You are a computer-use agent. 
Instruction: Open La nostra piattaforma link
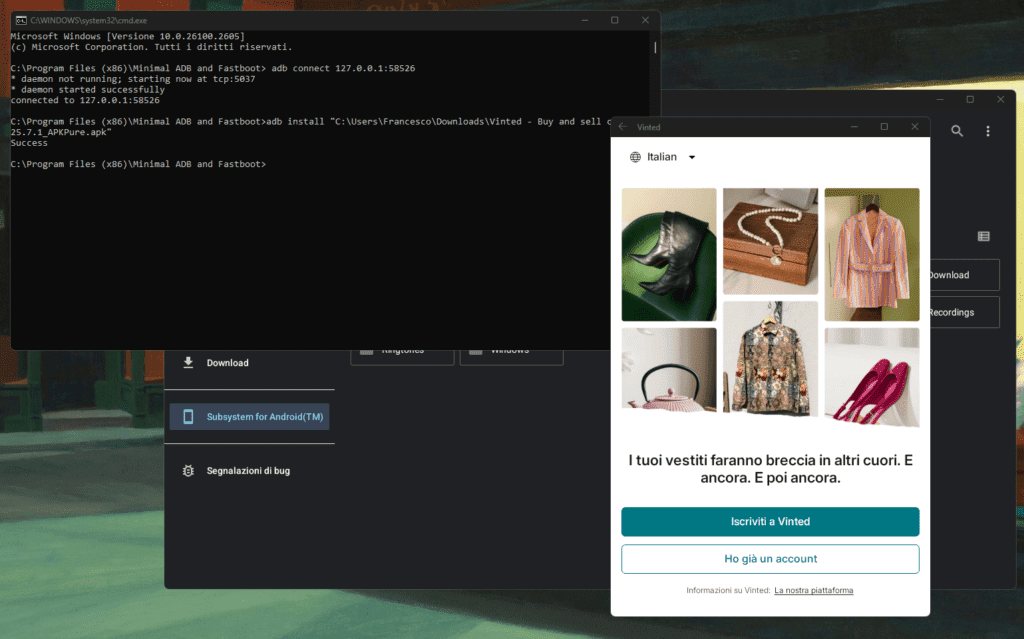click(x=813, y=591)
